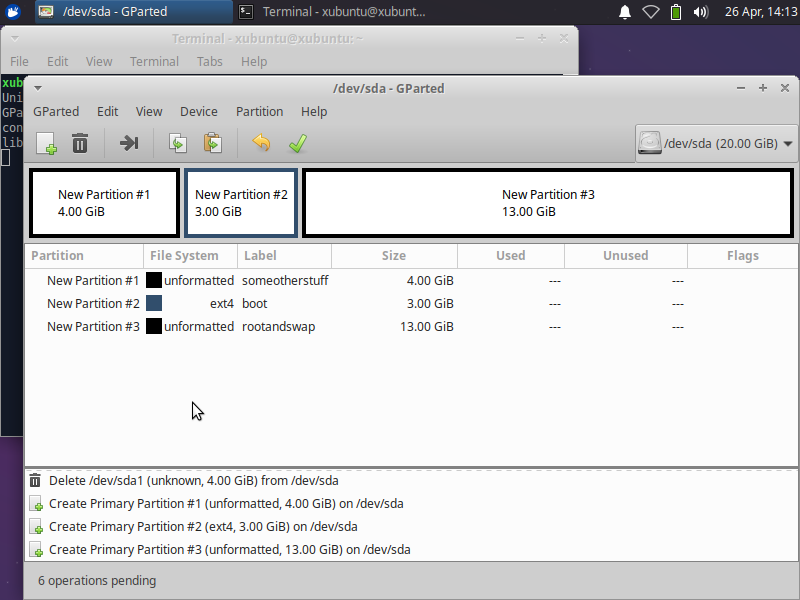Viewport: 800px width, 600px height.
Task: Click the Used column header
Action: click(x=511, y=256)
